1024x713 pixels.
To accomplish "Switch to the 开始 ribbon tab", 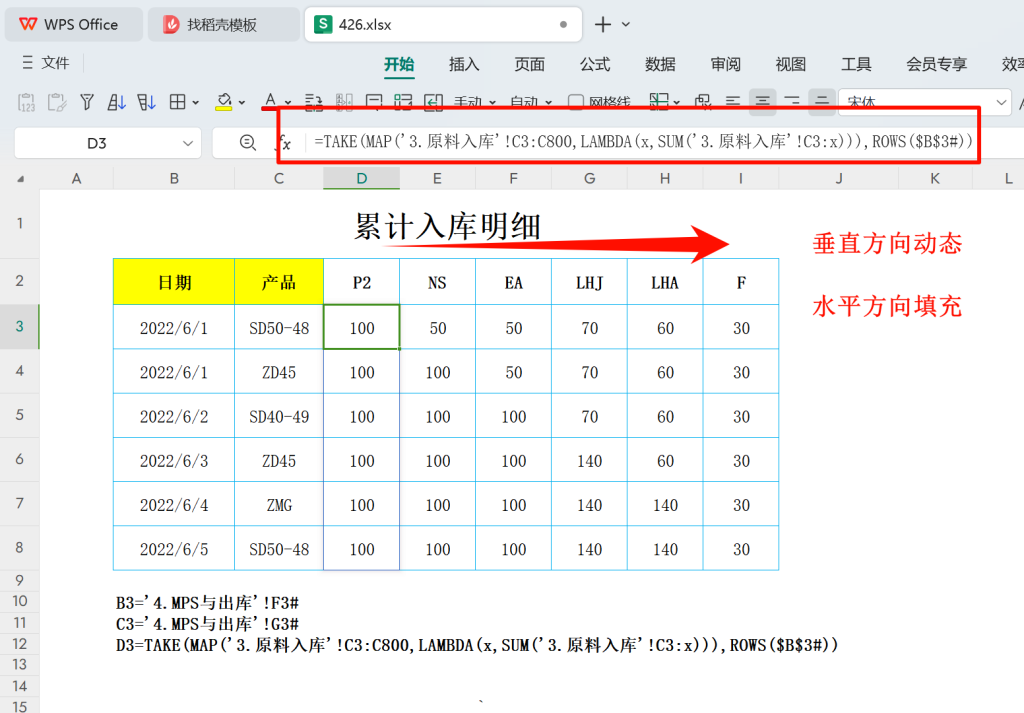I will coord(399,64).
